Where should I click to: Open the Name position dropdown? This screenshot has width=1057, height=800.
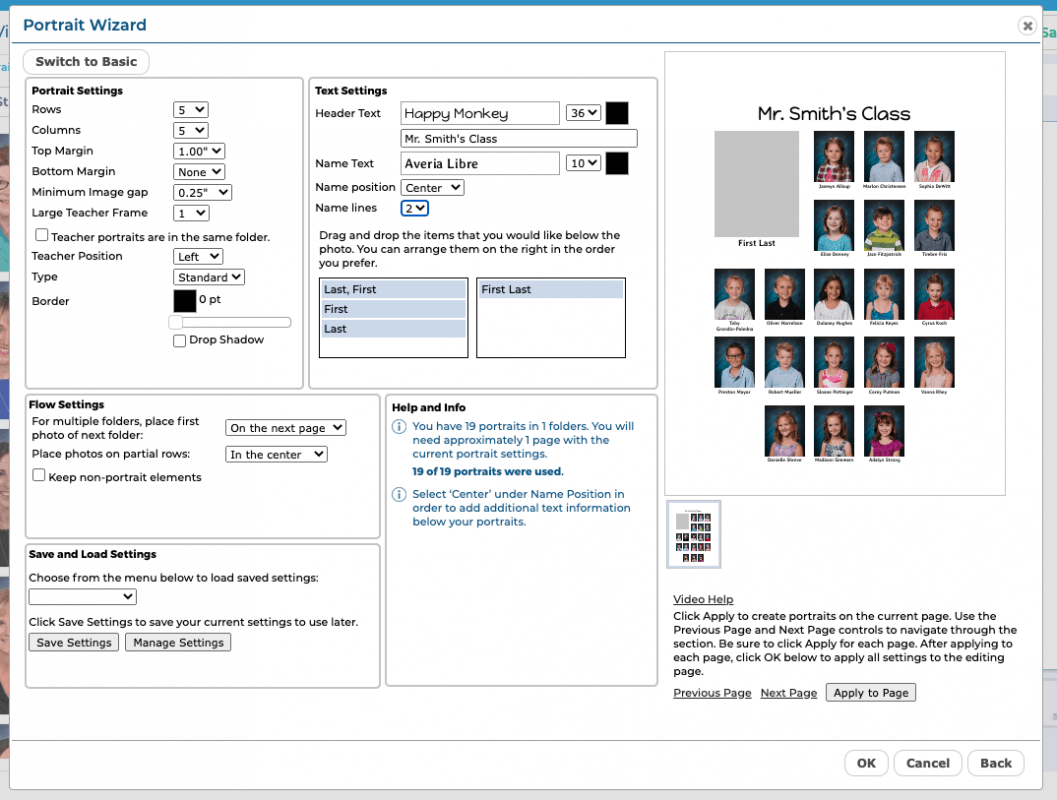(432, 188)
